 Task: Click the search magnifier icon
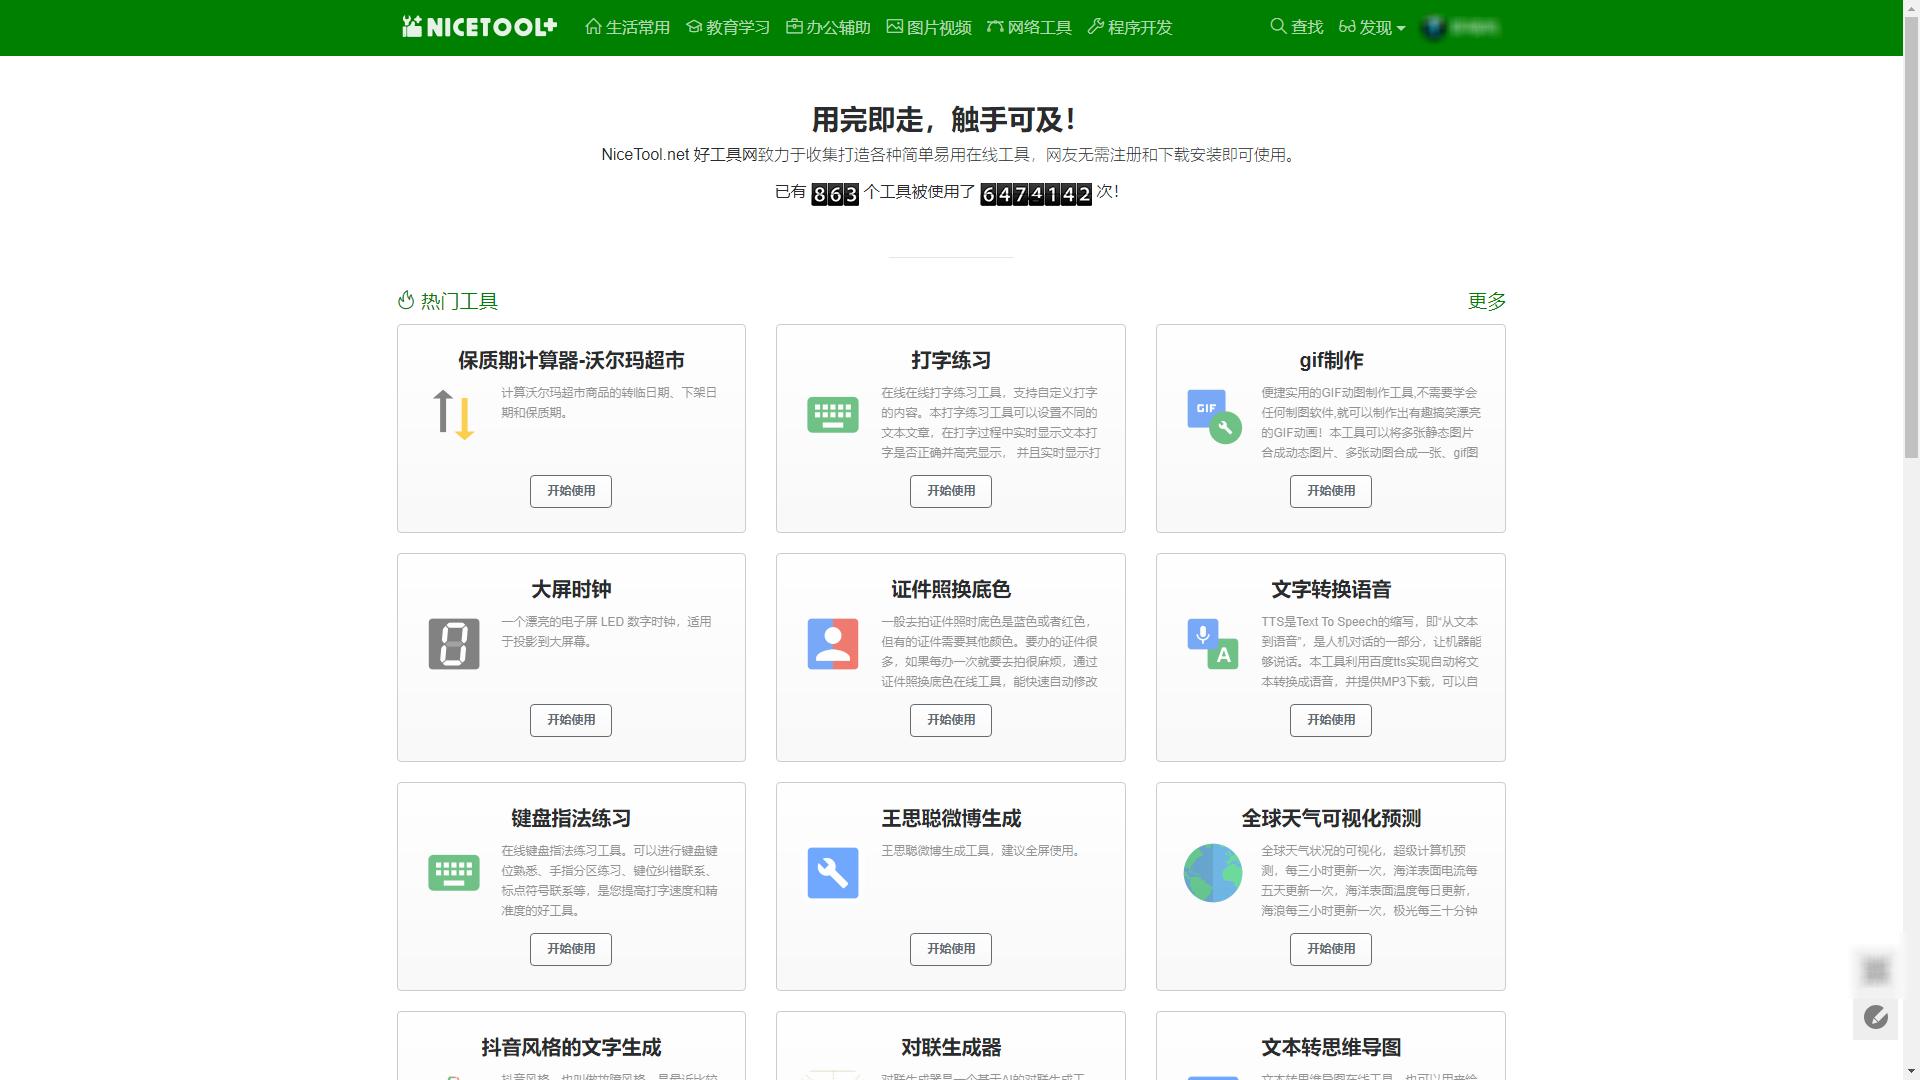point(1277,27)
